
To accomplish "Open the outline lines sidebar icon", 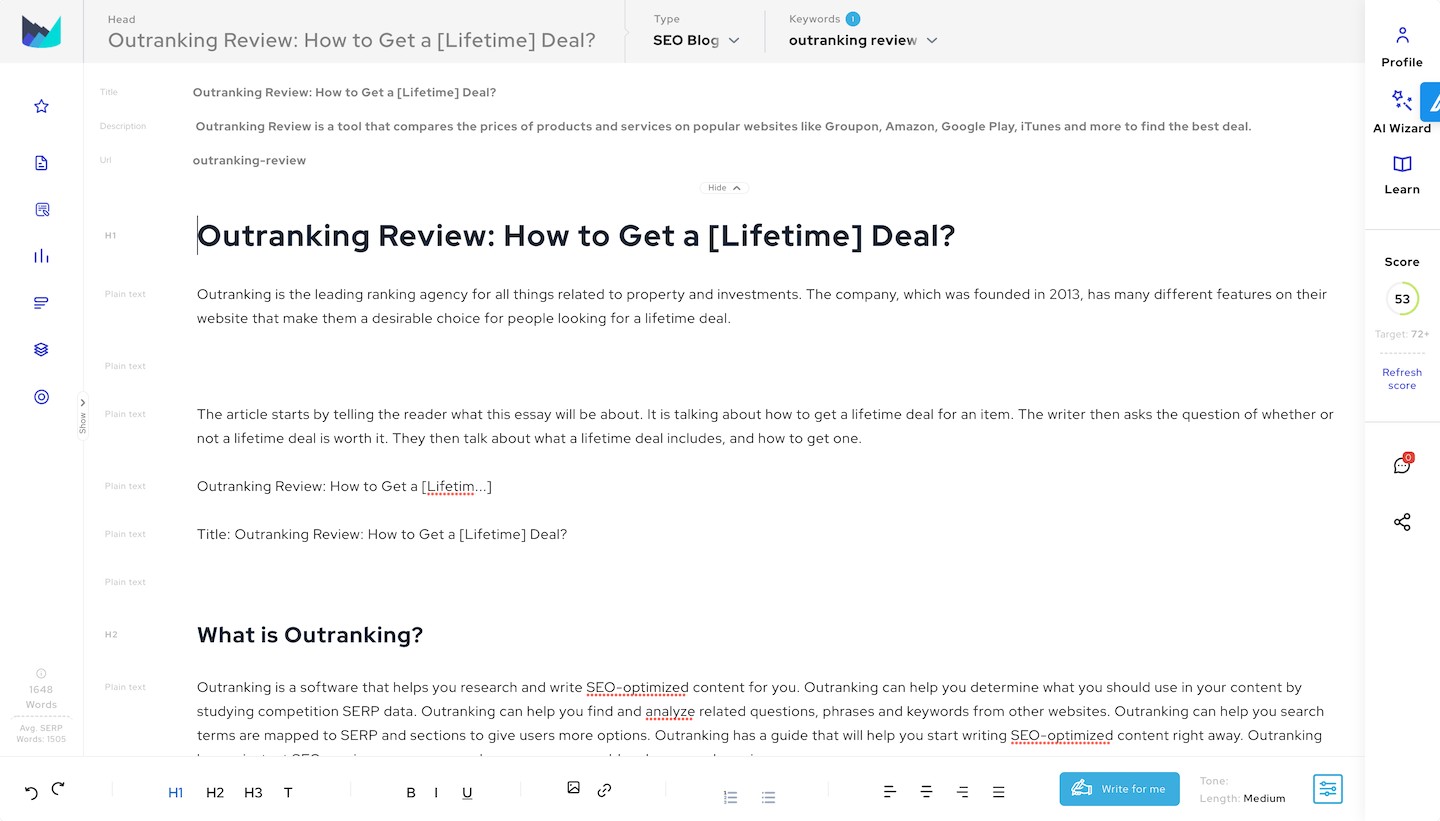I will 41,303.
